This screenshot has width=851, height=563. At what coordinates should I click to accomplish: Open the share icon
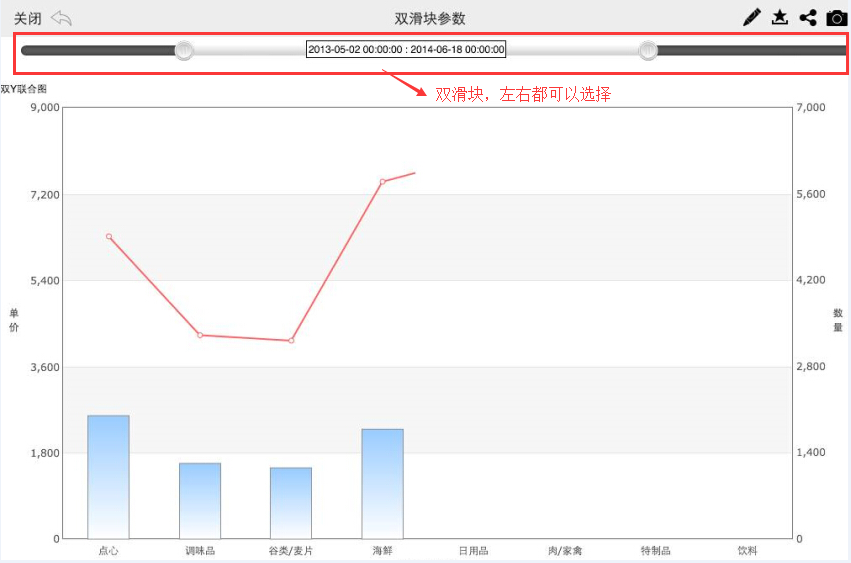point(808,17)
